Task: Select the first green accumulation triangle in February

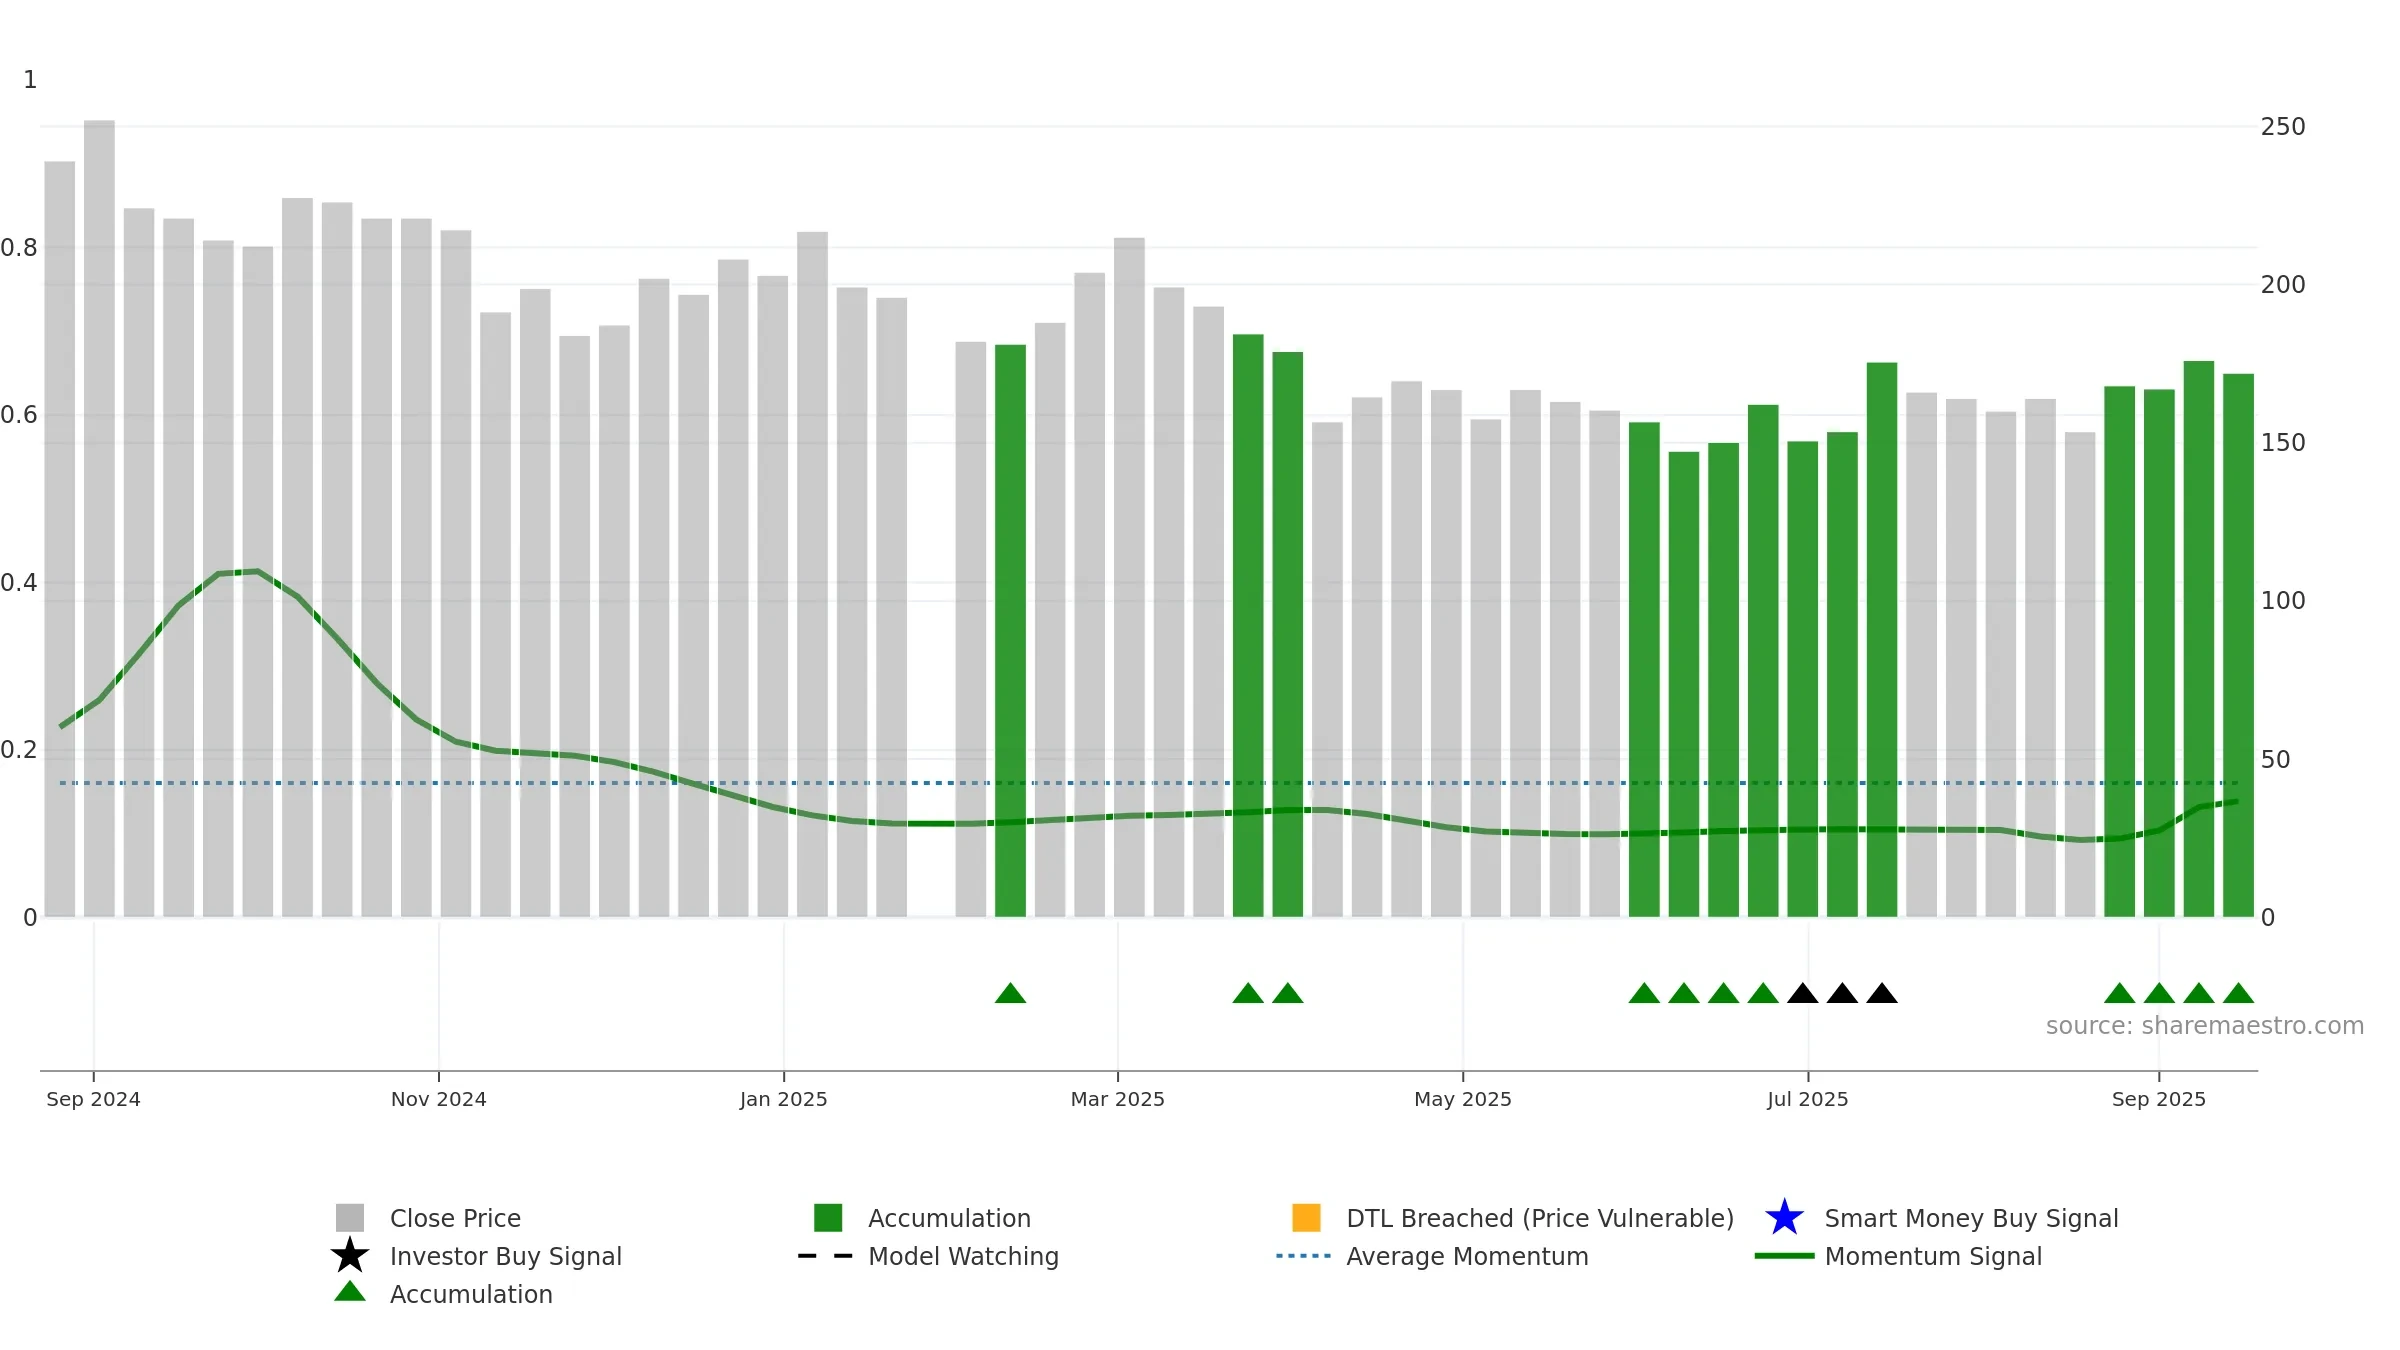Action: 1010,993
